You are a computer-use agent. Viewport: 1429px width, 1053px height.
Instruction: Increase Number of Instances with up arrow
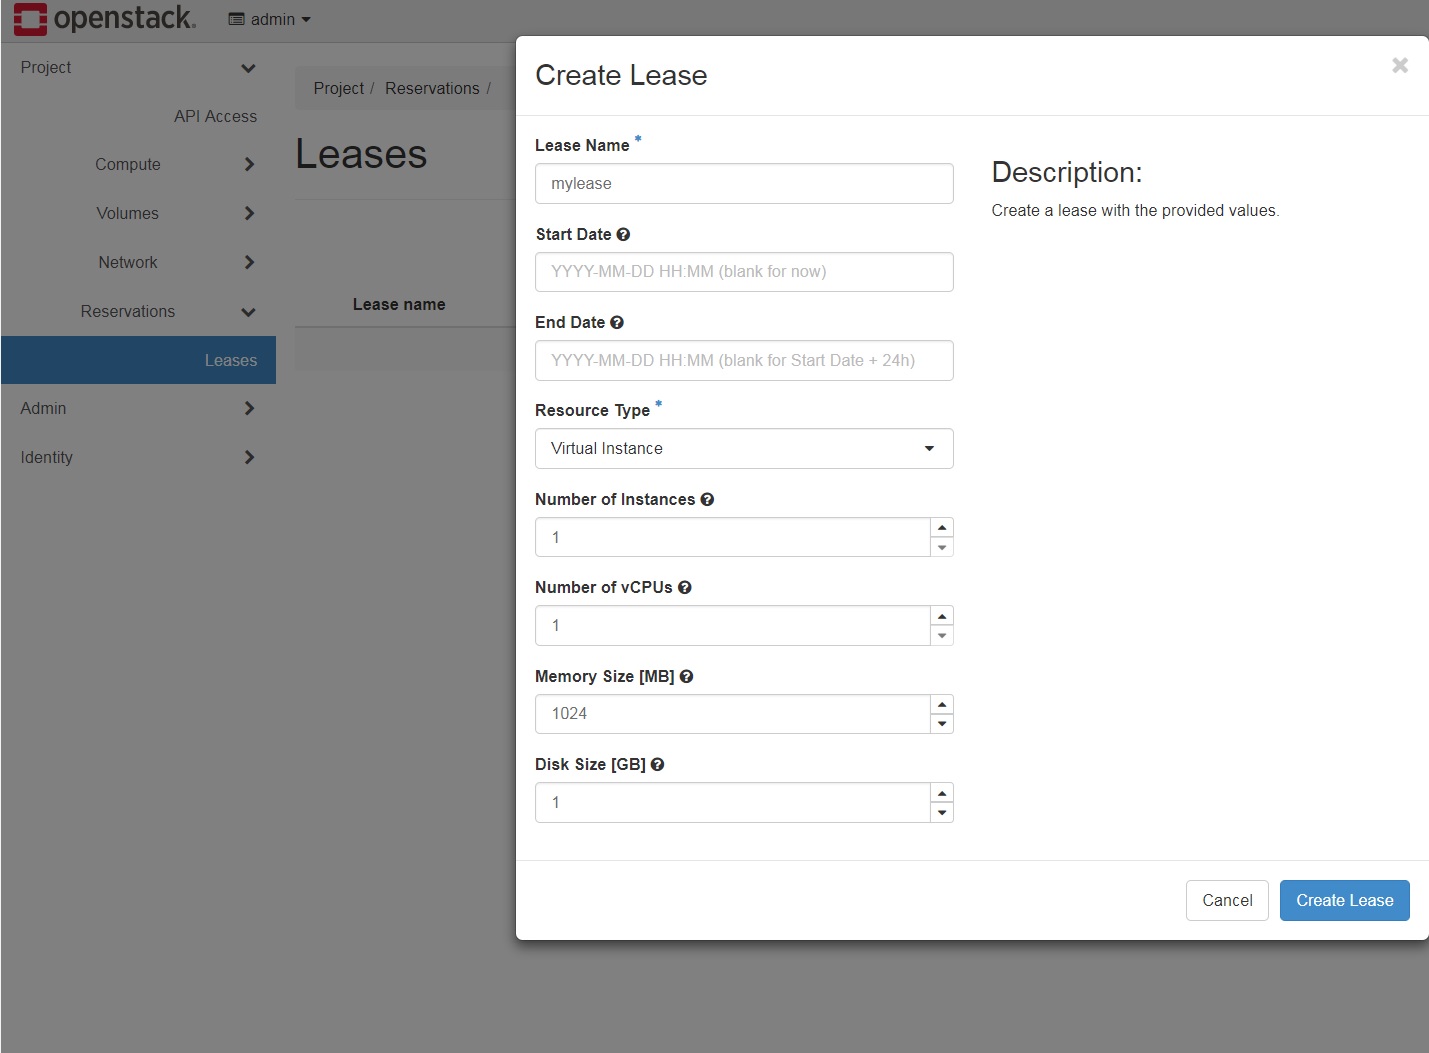point(942,527)
